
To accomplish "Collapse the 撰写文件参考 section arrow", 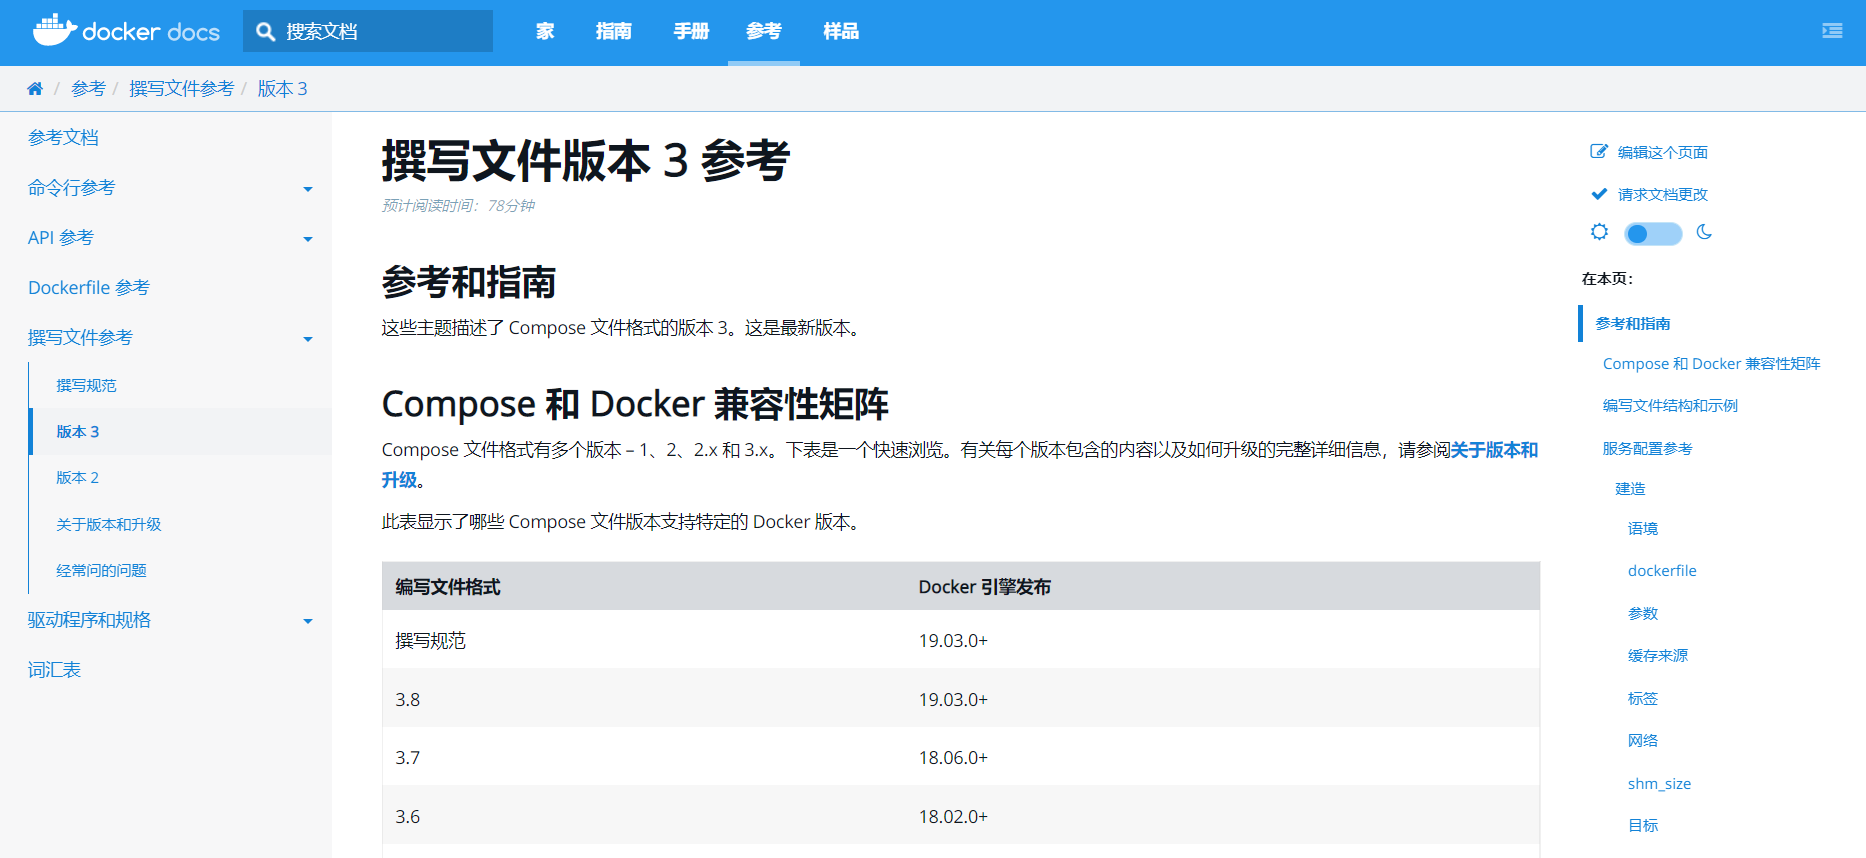I will [308, 339].
